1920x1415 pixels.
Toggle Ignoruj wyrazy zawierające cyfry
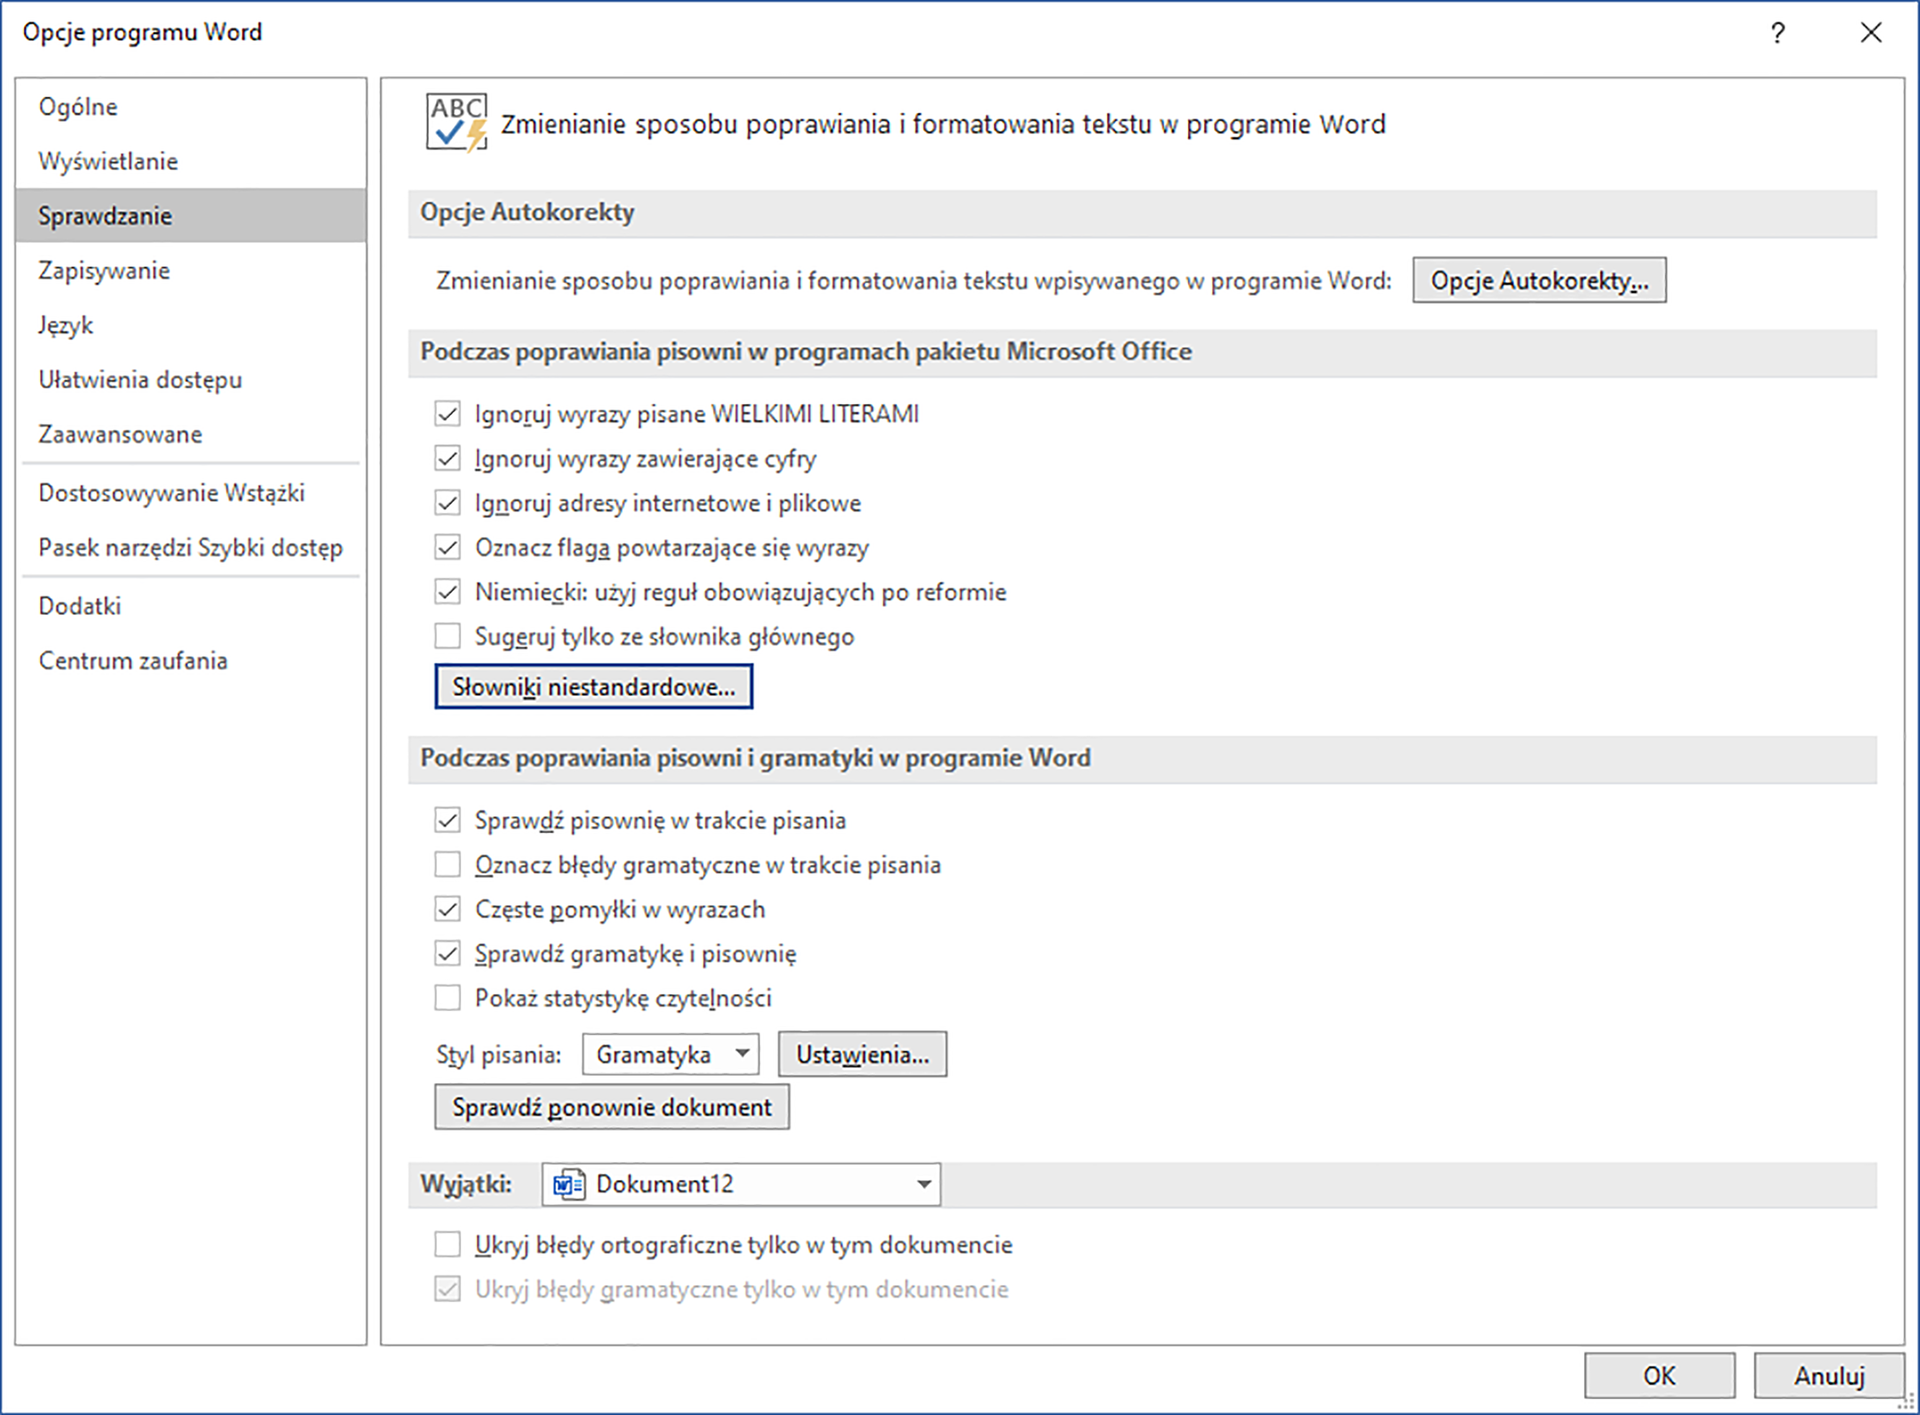click(447, 459)
